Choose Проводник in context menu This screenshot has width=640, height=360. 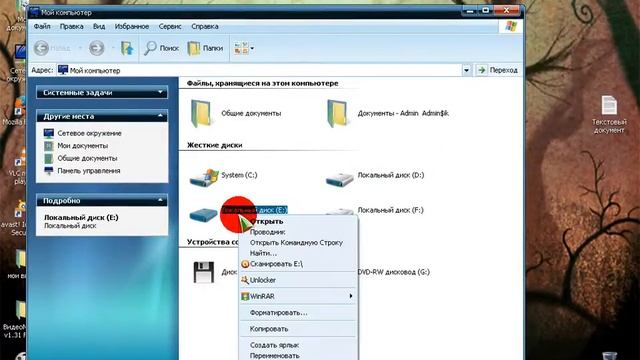coord(298,232)
